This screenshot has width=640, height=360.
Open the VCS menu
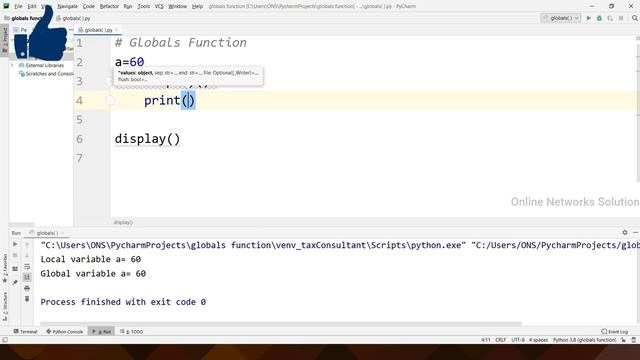[x=159, y=6]
